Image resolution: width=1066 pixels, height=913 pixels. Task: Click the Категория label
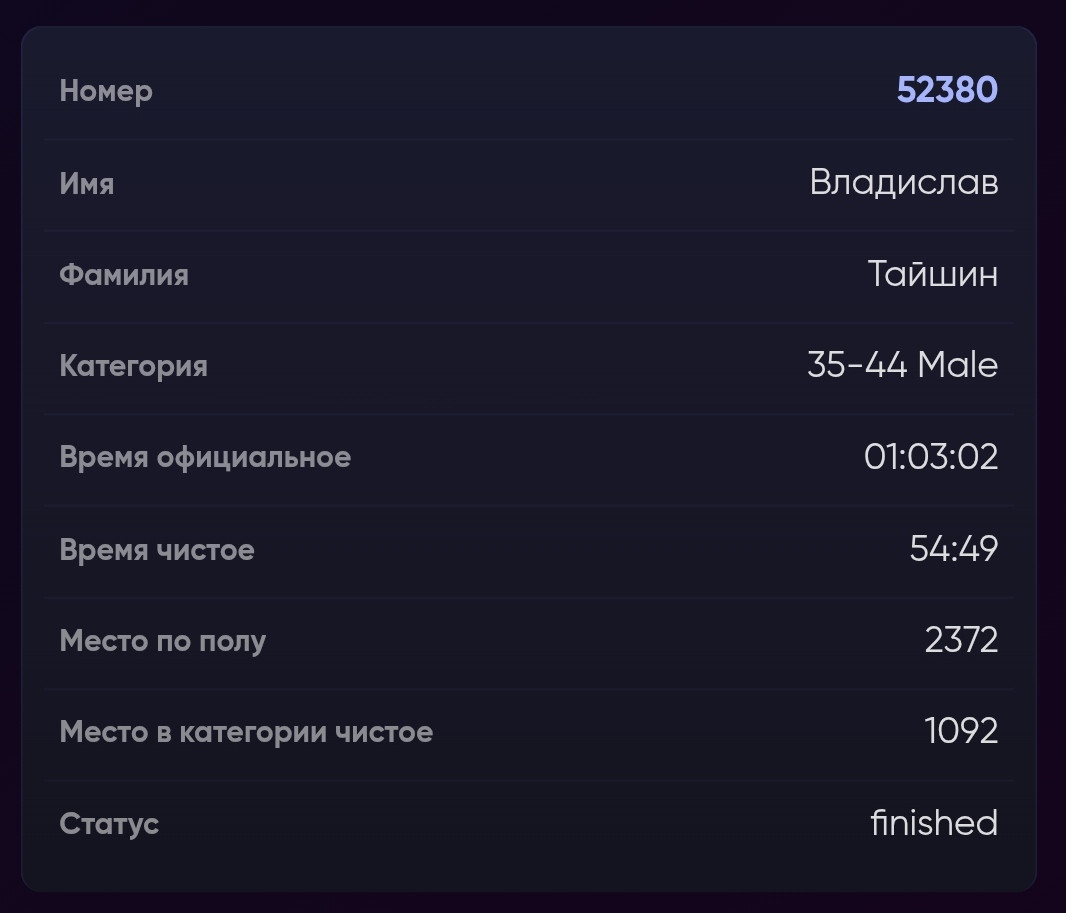click(x=134, y=366)
